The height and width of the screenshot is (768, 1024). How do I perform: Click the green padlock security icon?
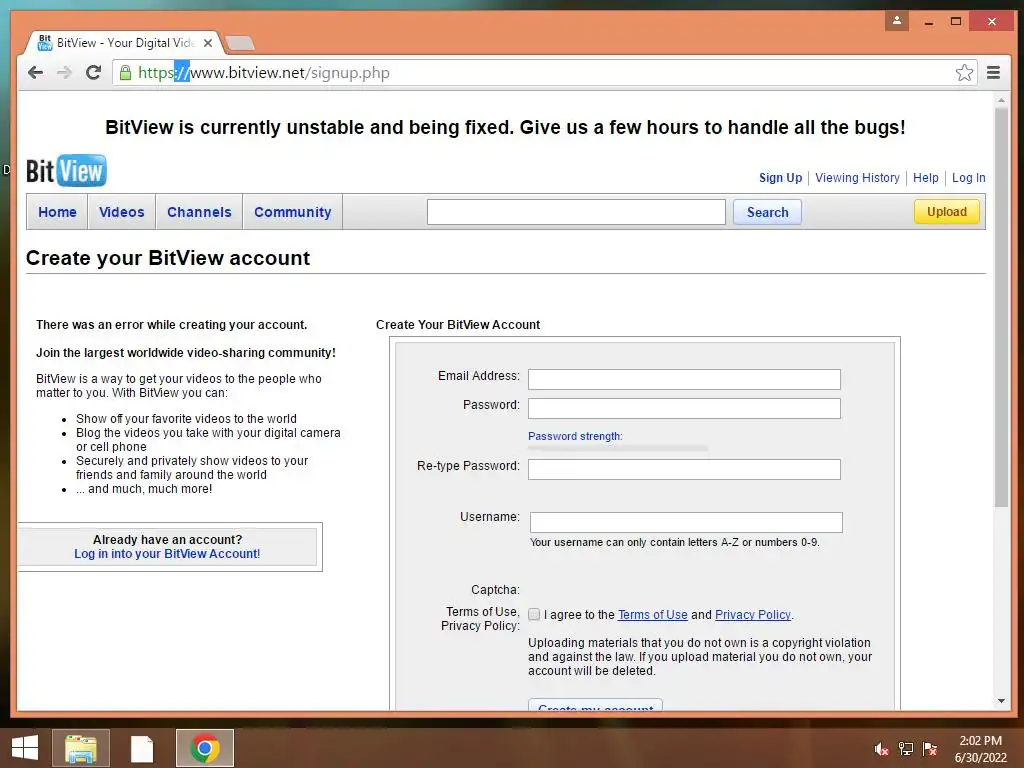(x=125, y=72)
